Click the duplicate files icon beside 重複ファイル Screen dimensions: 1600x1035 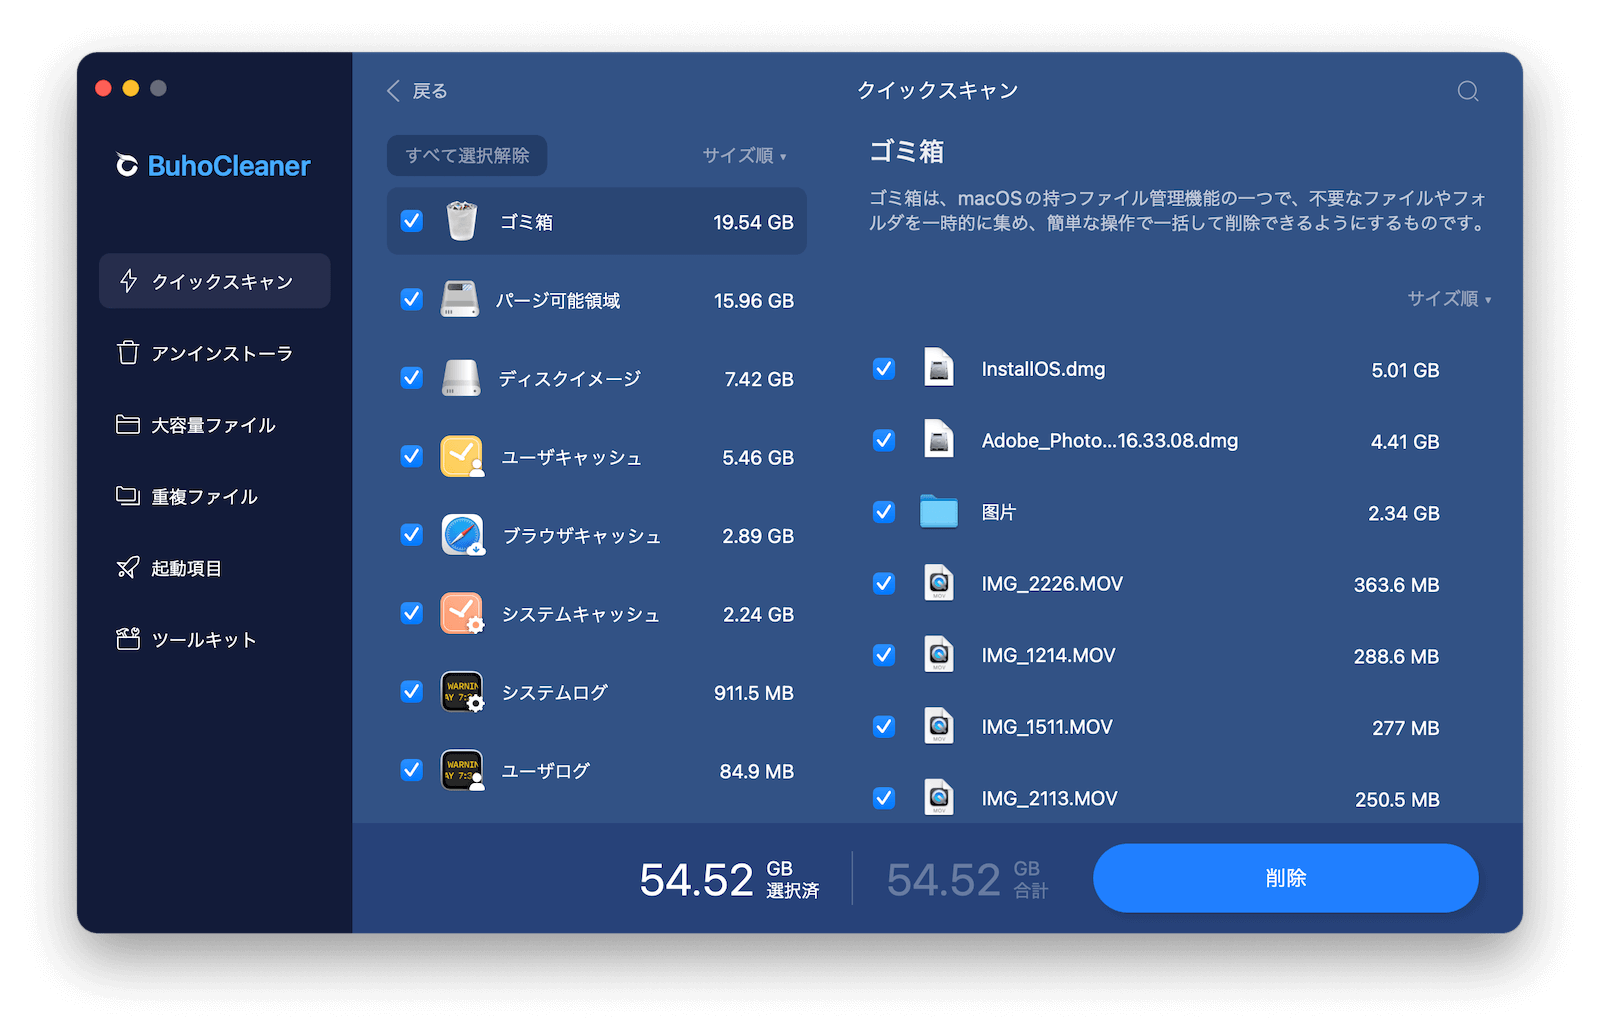[x=128, y=496]
